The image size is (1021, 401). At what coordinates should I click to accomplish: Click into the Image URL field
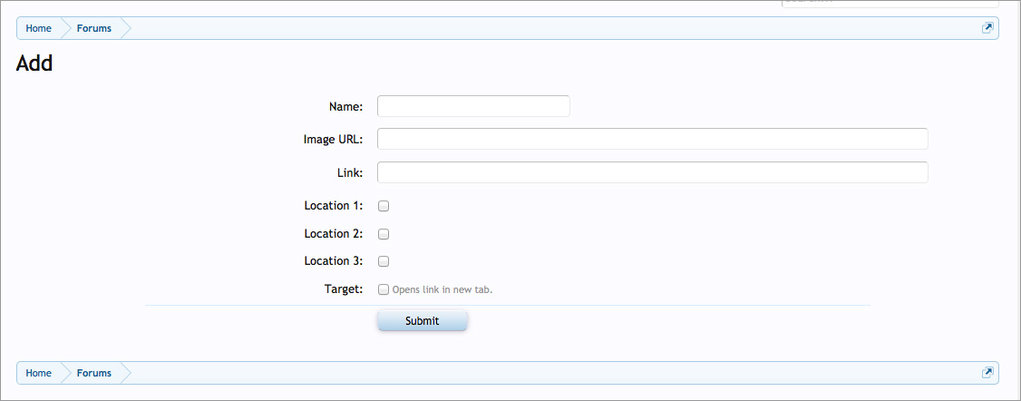(652, 139)
